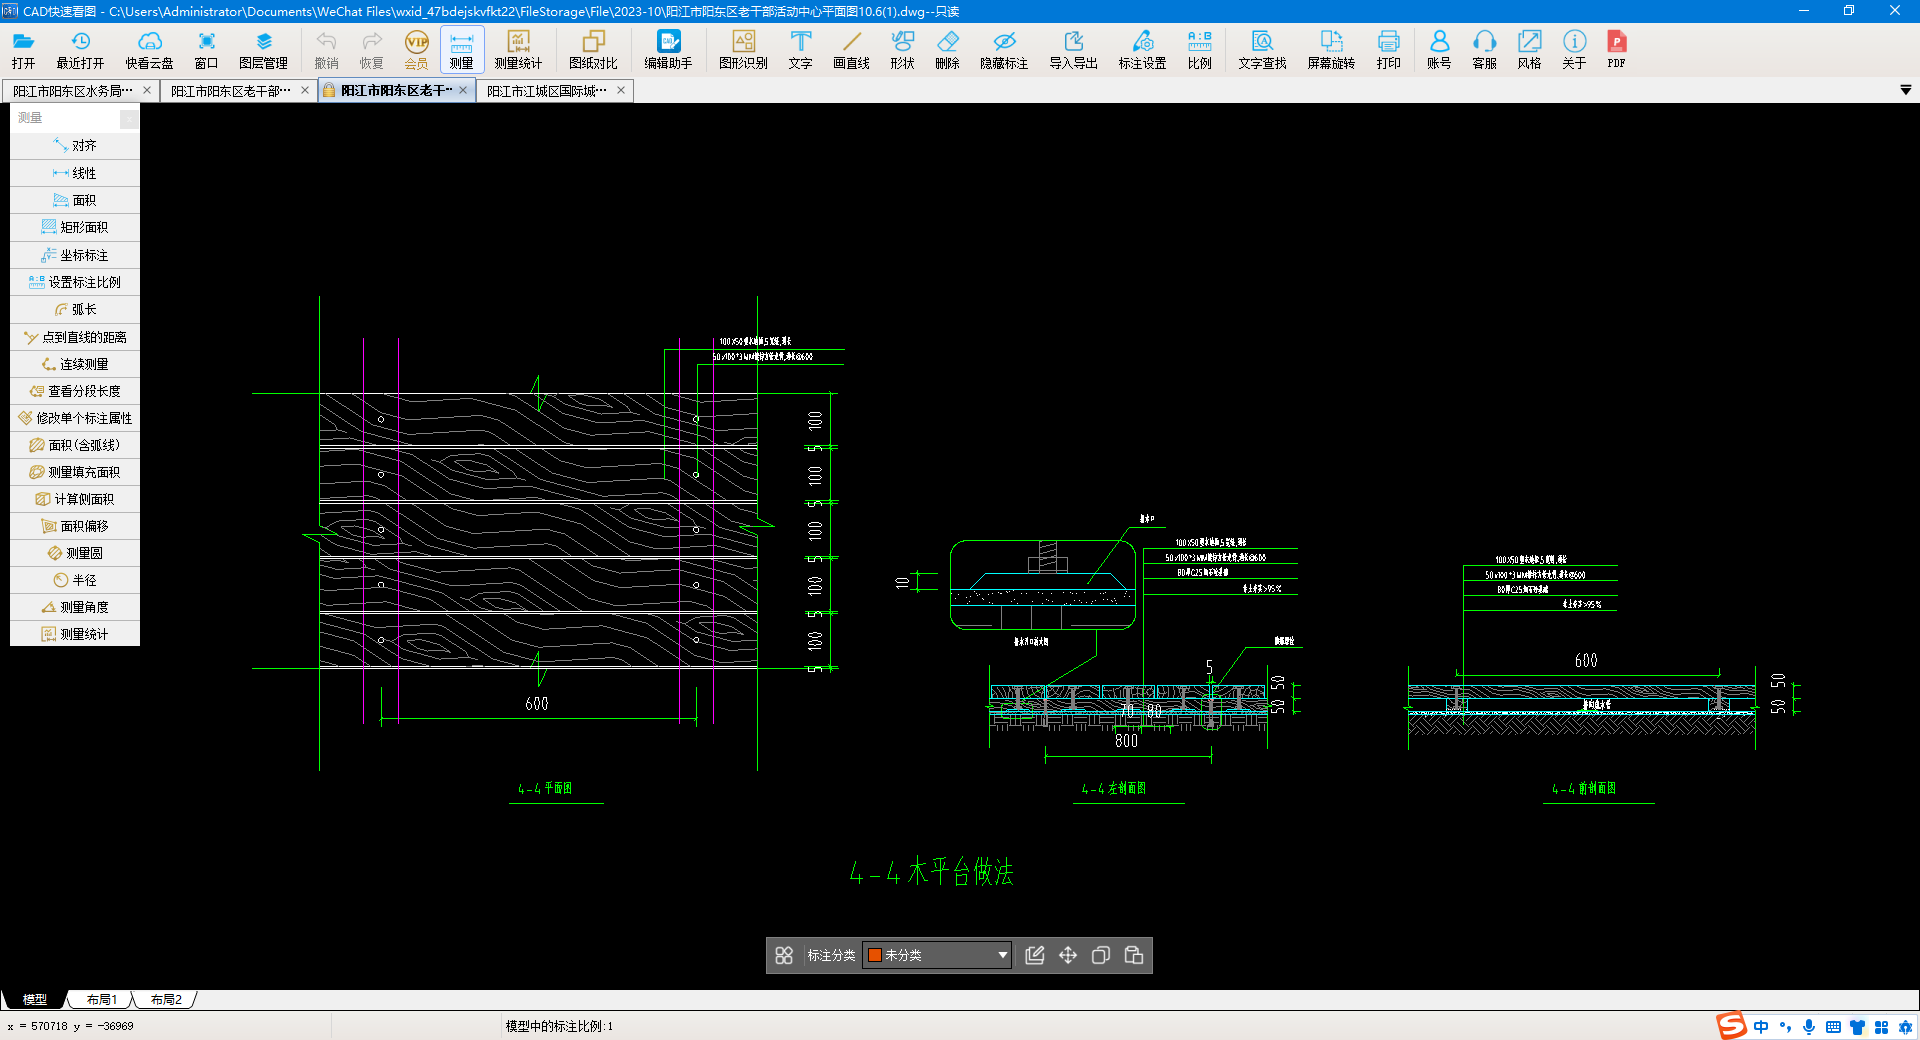Click the 打印 print icon
This screenshot has height=1040, width=1920.
[x=1388, y=49]
